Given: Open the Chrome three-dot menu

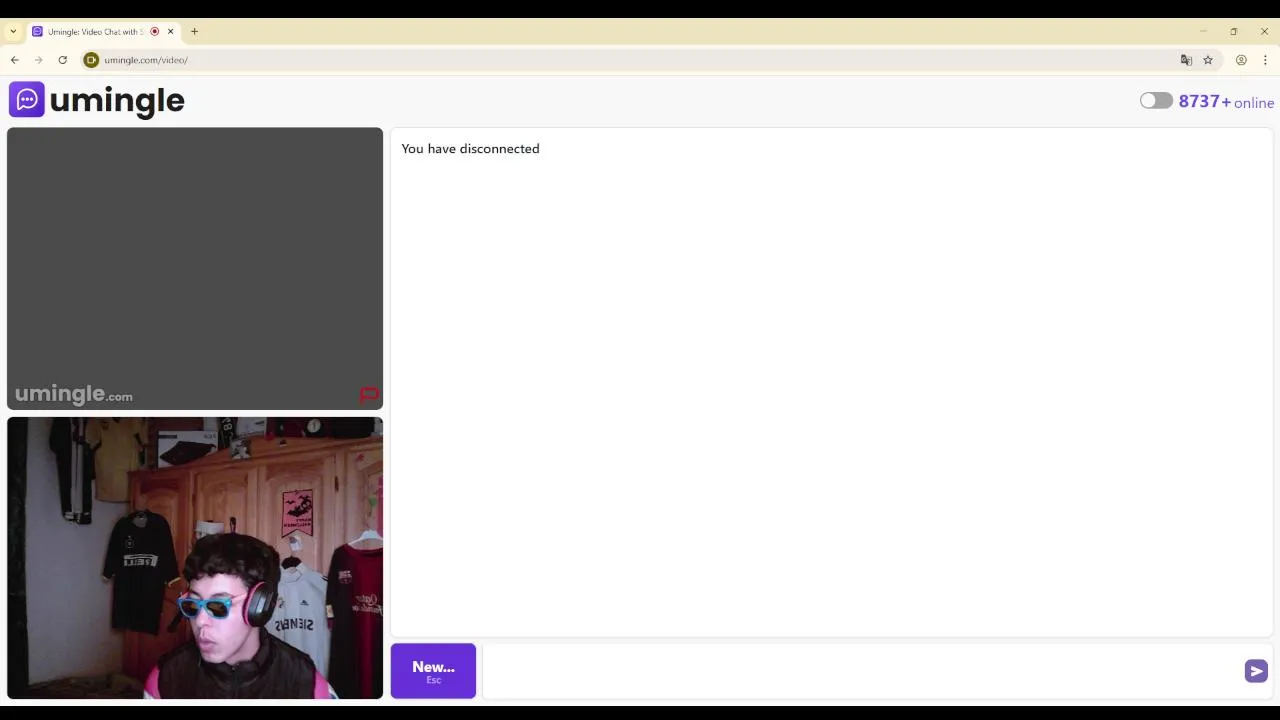Looking at the screenshot, I should 1265,60.
